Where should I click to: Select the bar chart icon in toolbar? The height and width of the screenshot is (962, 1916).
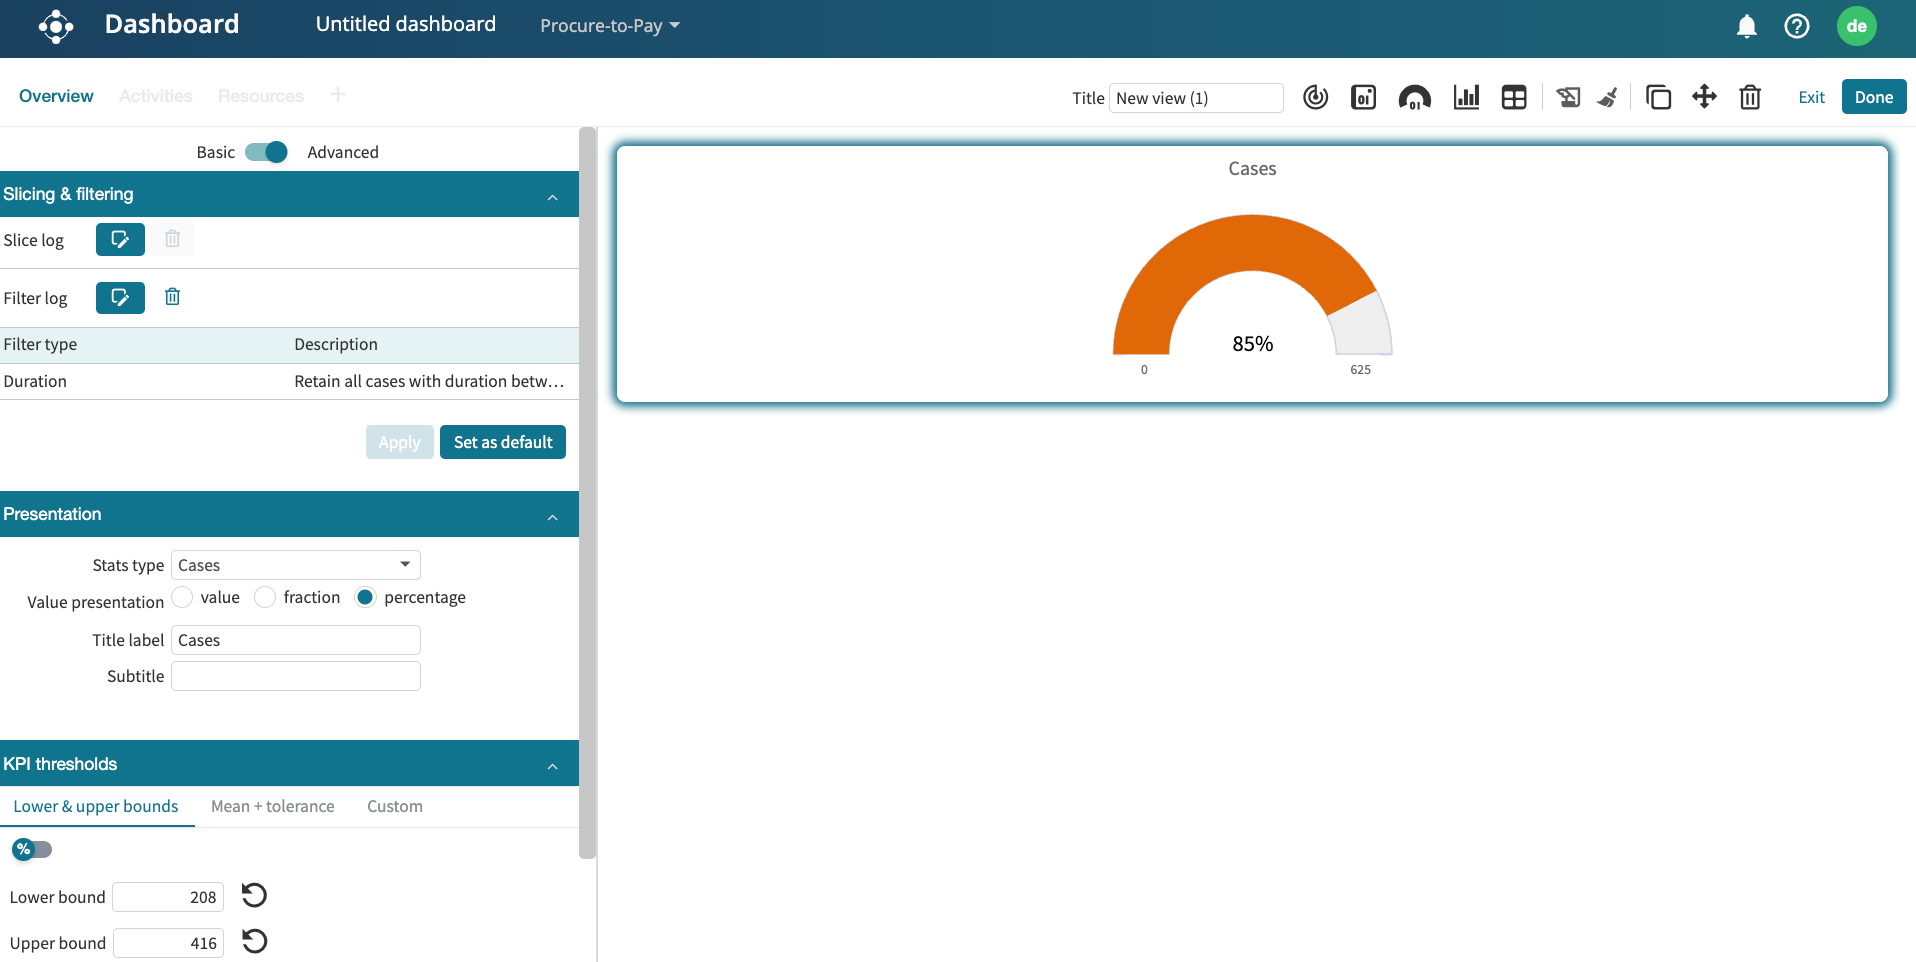[x=1466, y=97]
